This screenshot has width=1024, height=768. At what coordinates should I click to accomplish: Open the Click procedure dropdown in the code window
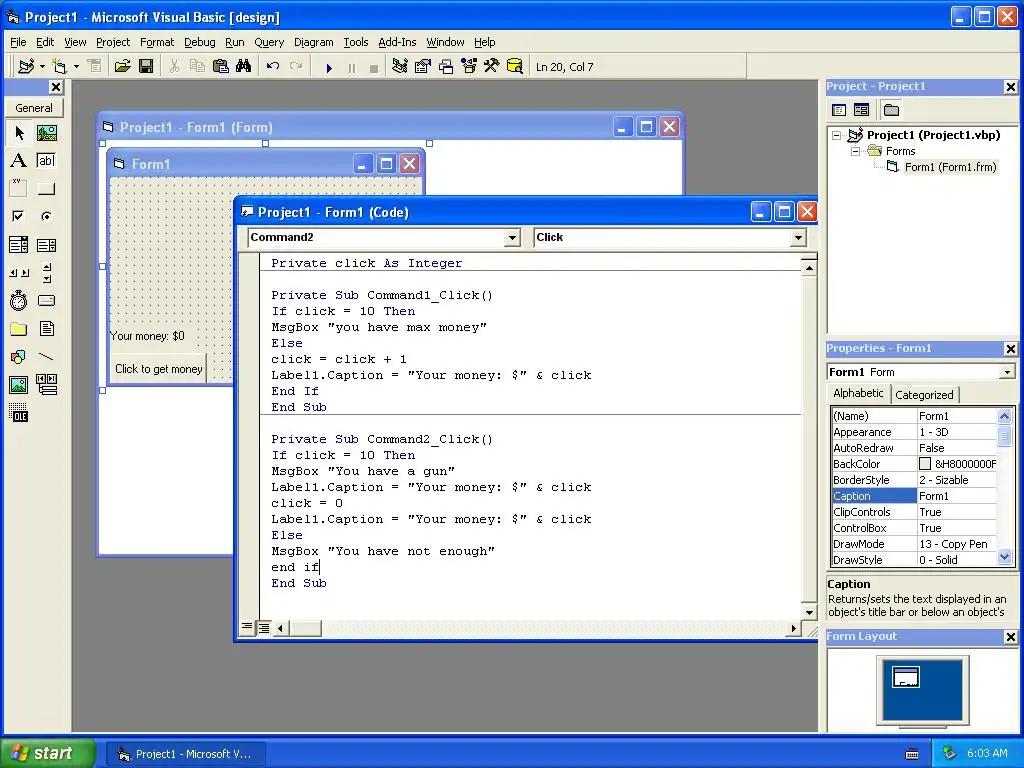click(x=798, y=238)
